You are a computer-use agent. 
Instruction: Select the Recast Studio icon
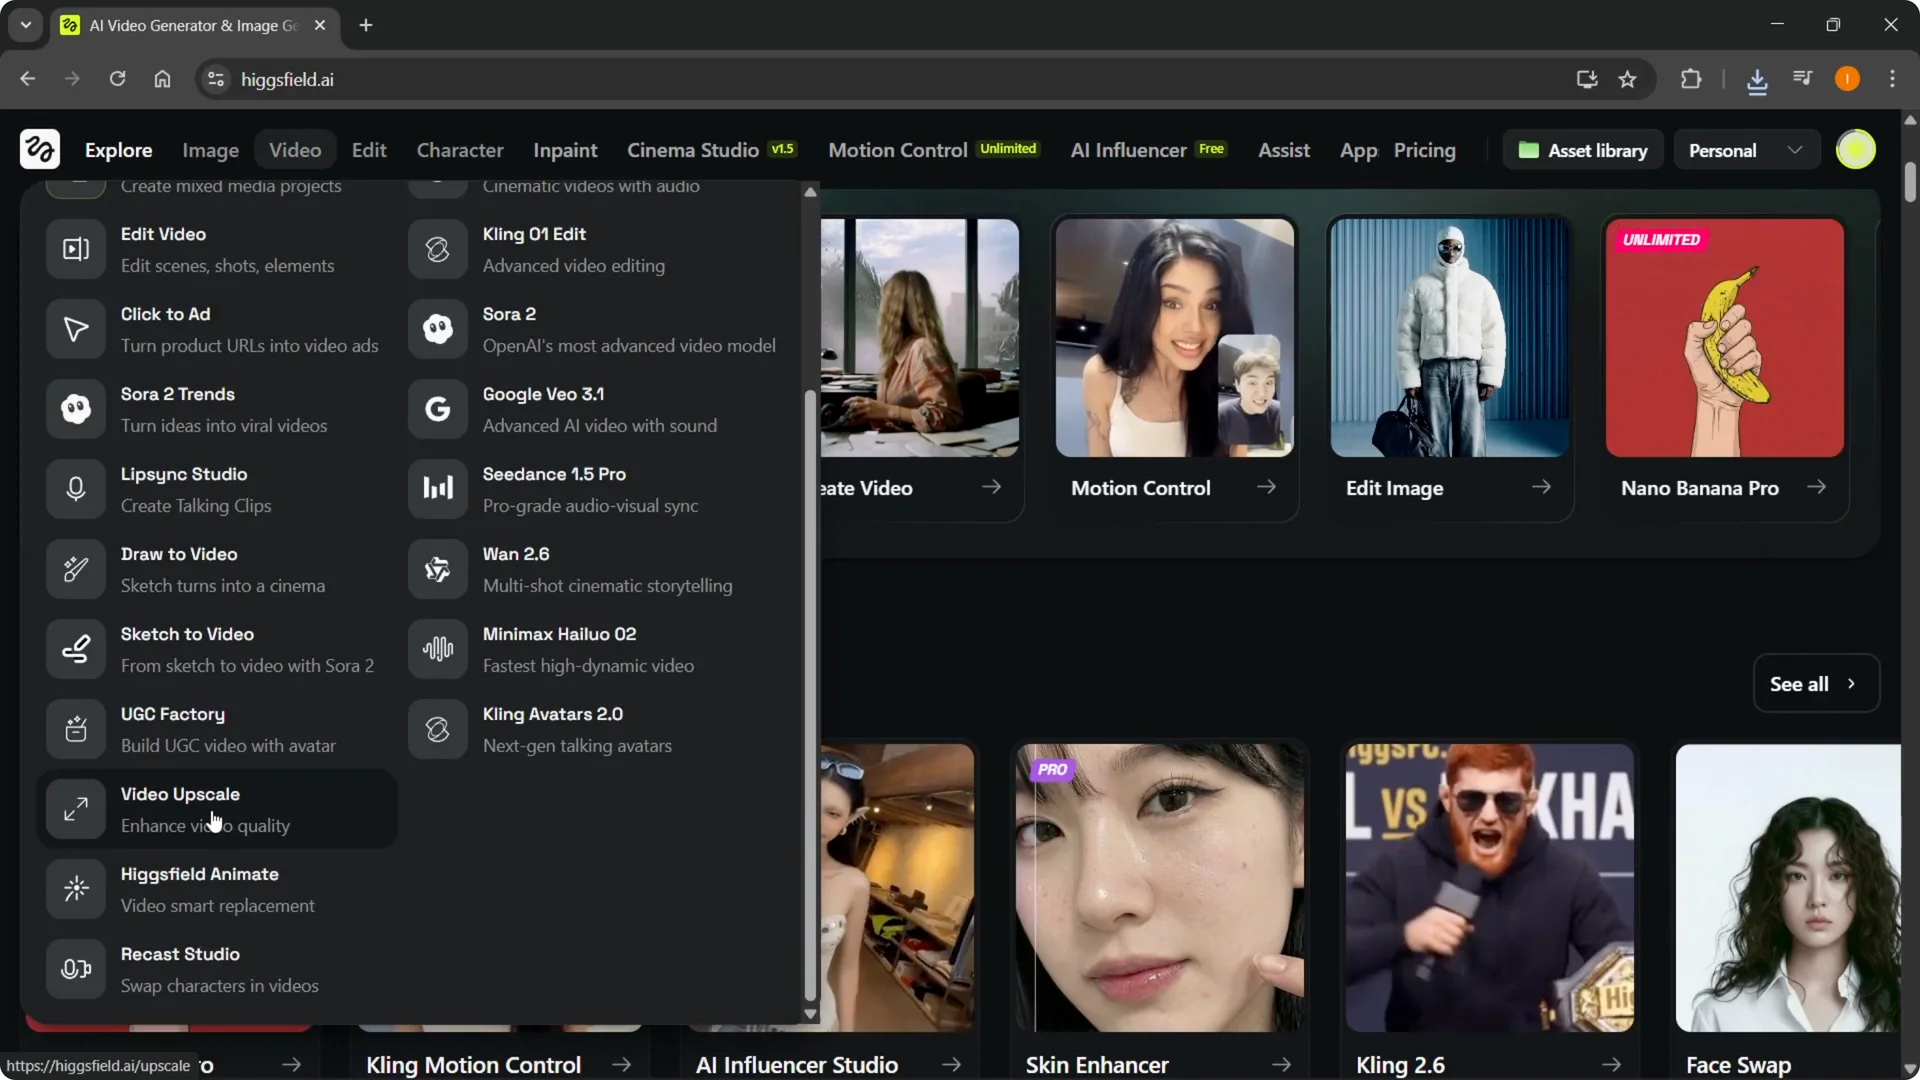click(x=75, y=968)
